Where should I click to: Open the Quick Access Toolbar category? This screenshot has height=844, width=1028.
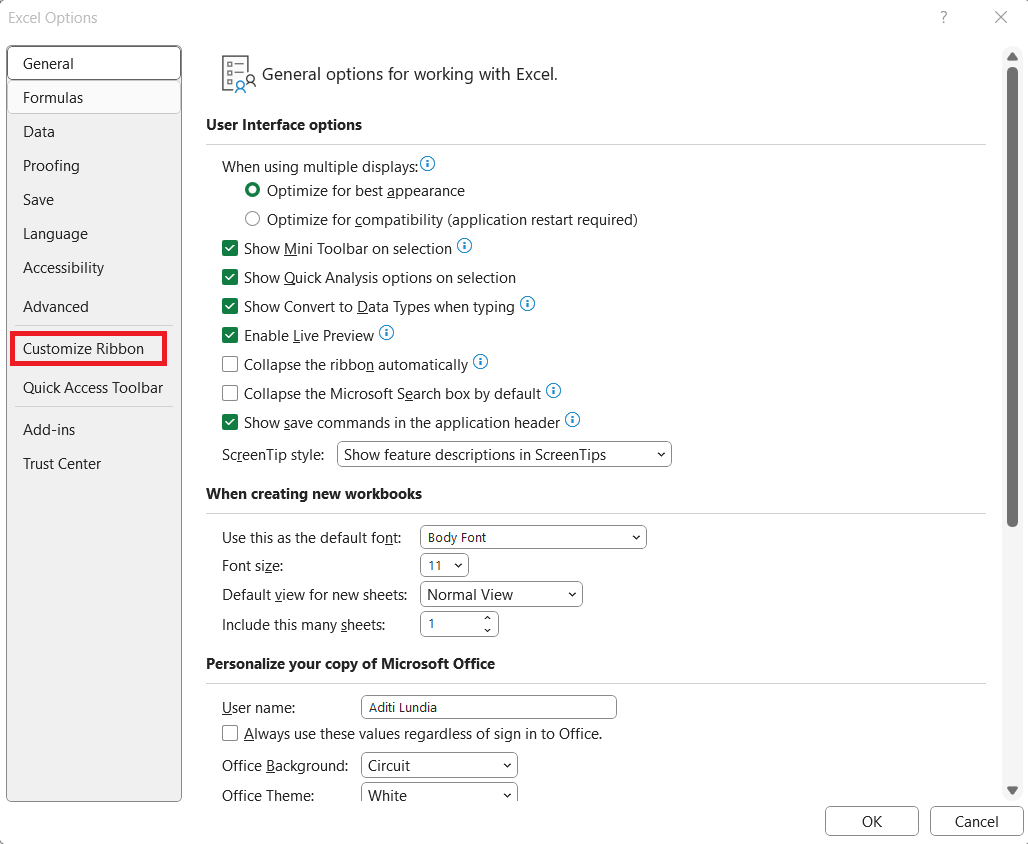coord(94,388)
